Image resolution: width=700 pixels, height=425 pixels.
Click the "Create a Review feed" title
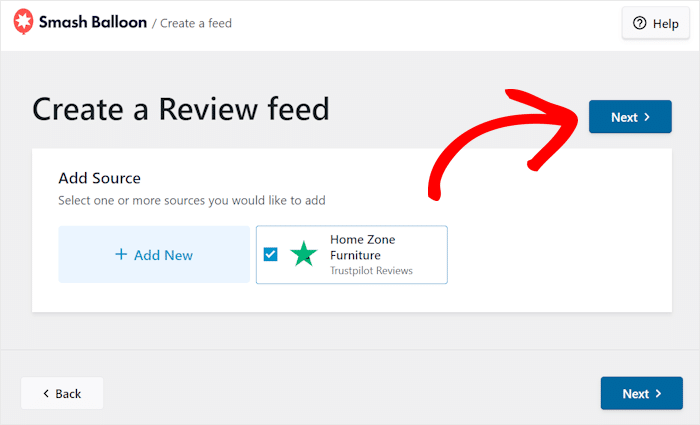click(181, 109)
